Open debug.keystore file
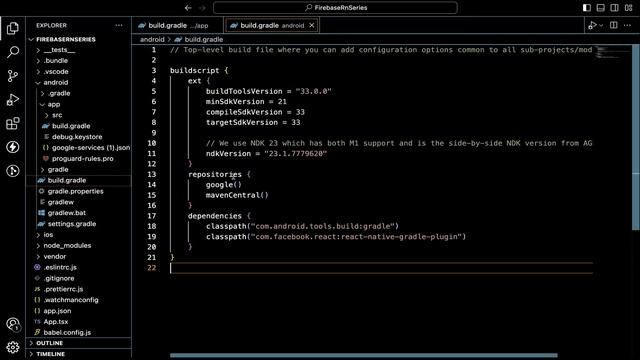 [78, 137]
